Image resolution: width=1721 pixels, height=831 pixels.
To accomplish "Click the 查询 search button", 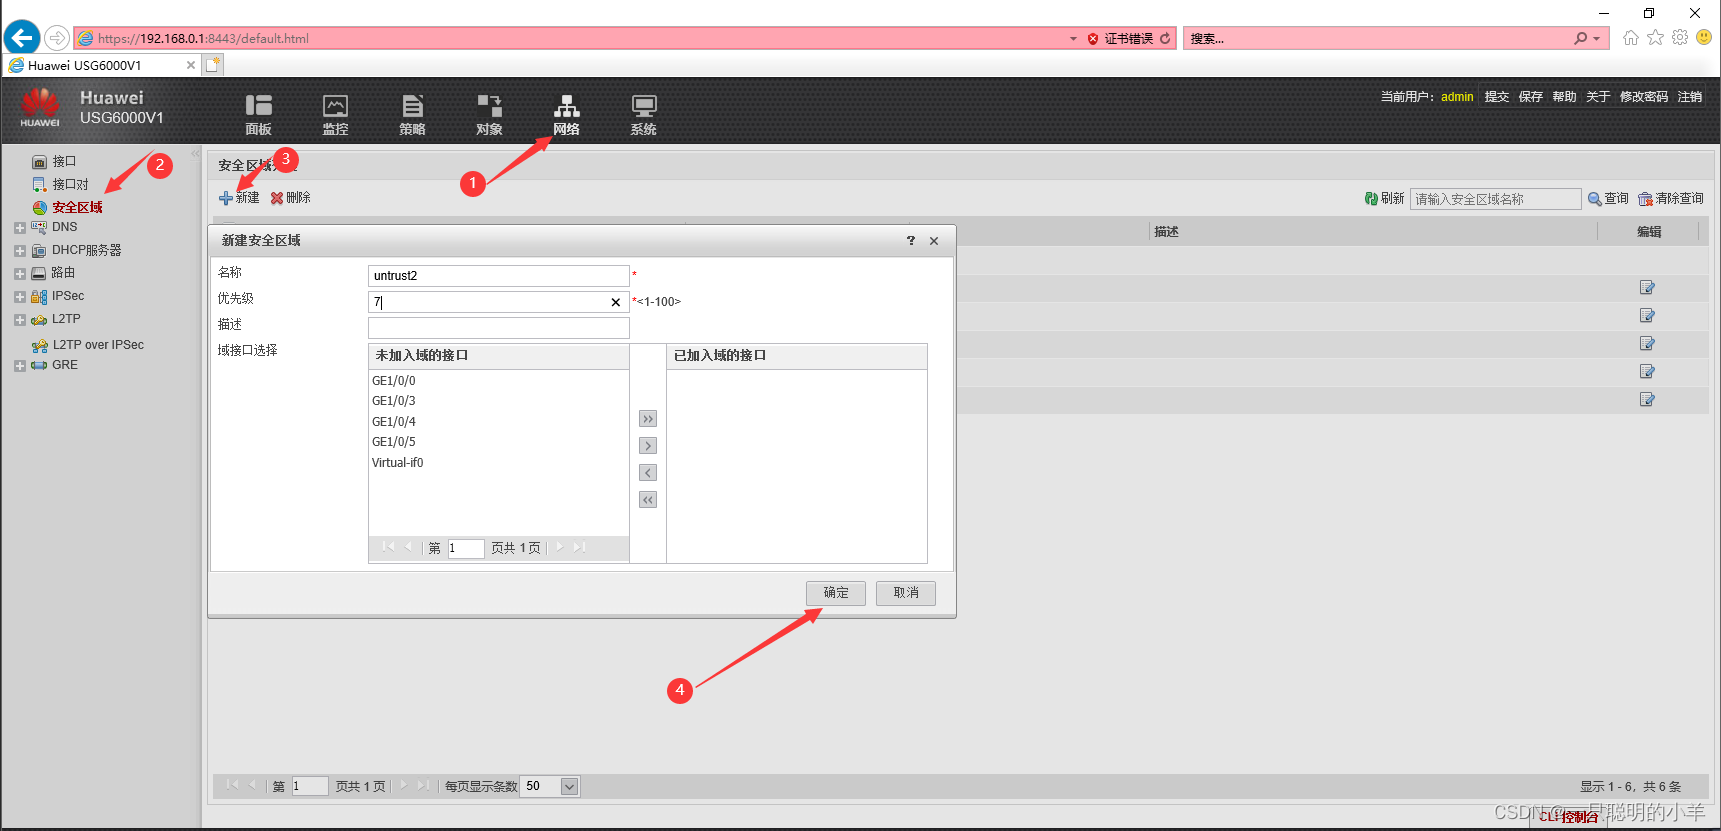I will tap(1608, 199).
